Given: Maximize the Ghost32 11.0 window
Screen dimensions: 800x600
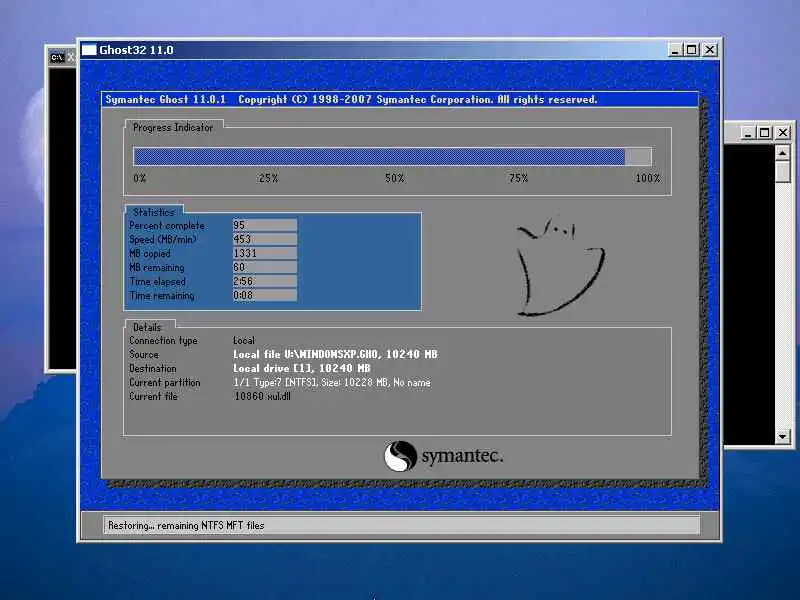Looking at the screenshot, I should 692,50.
